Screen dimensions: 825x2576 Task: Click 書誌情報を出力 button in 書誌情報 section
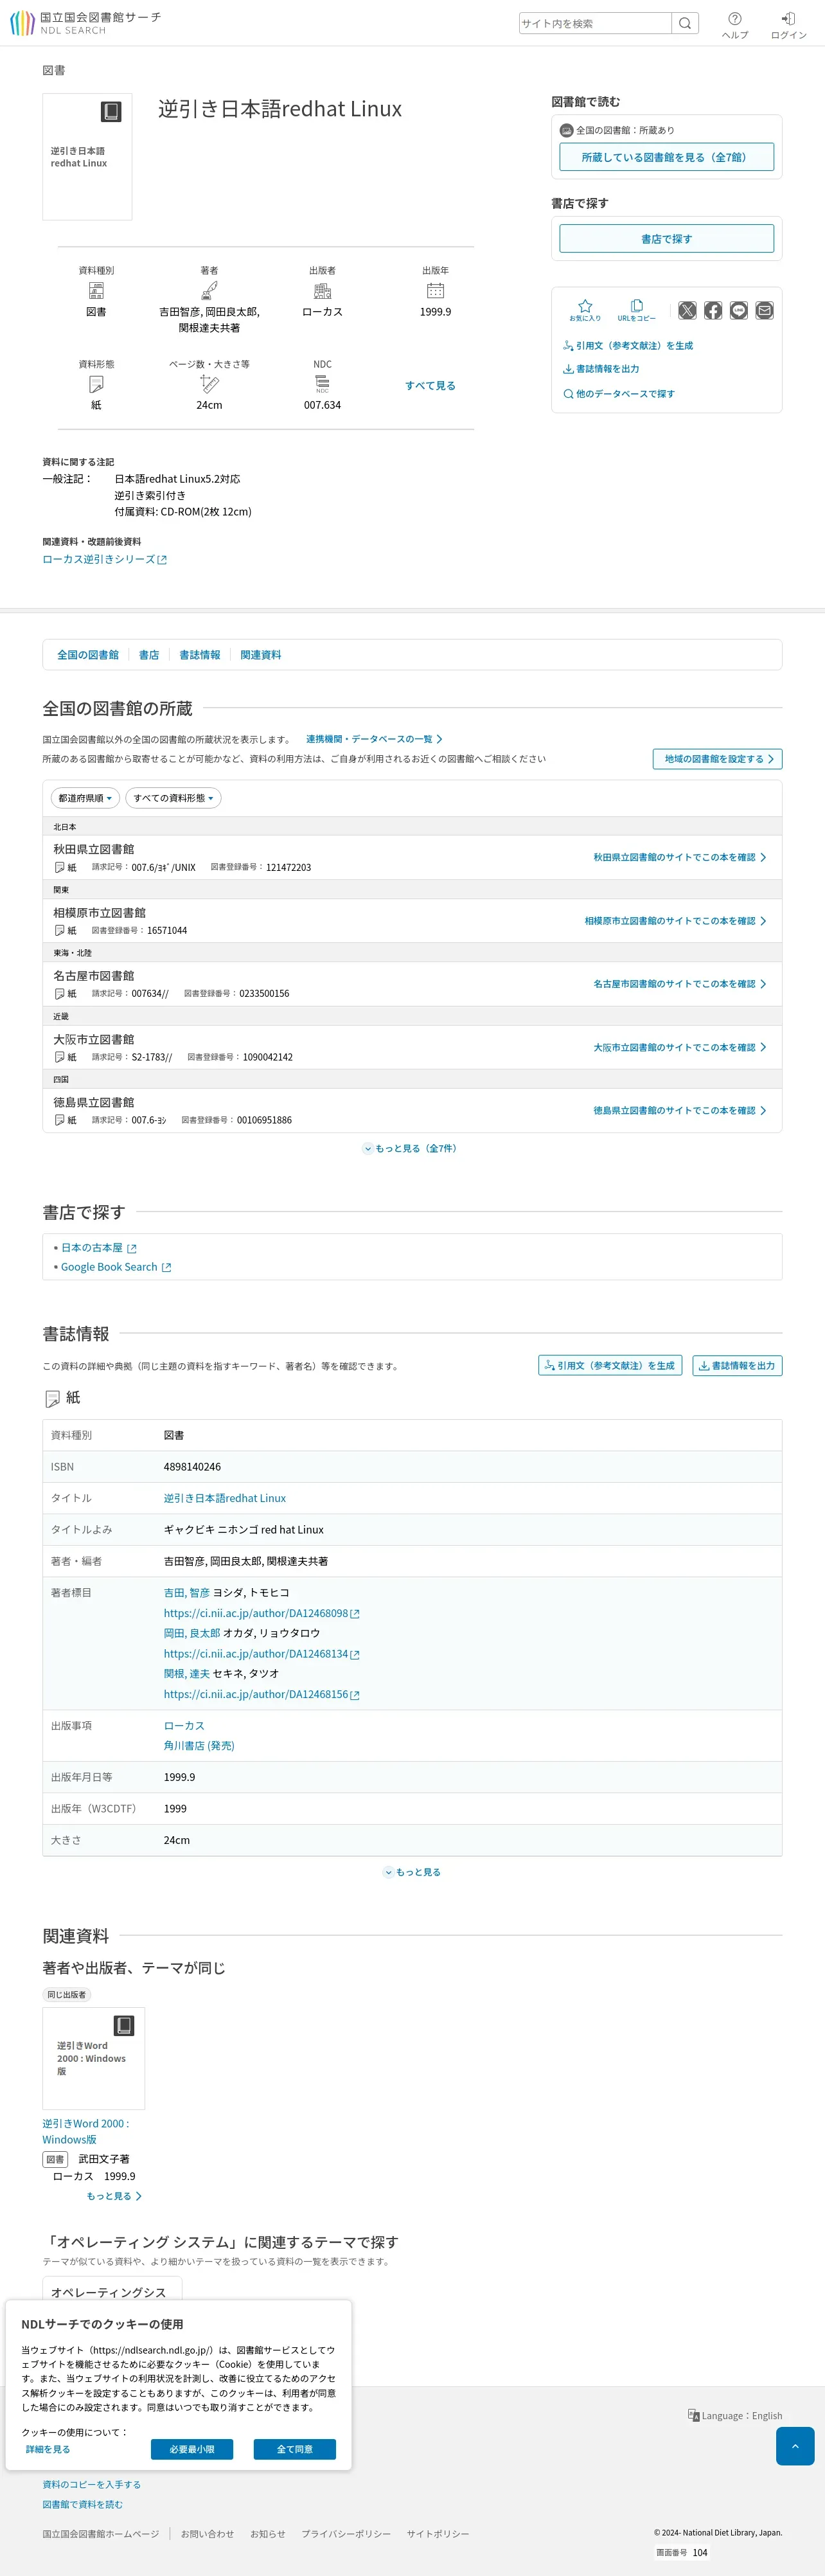point(737,1365)
